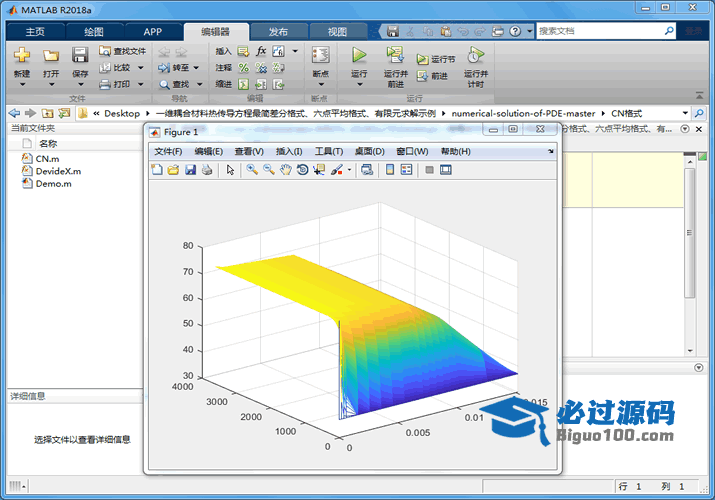Click the back arrow in address bar
Viewport: 715px width, 500px height.
14,113
